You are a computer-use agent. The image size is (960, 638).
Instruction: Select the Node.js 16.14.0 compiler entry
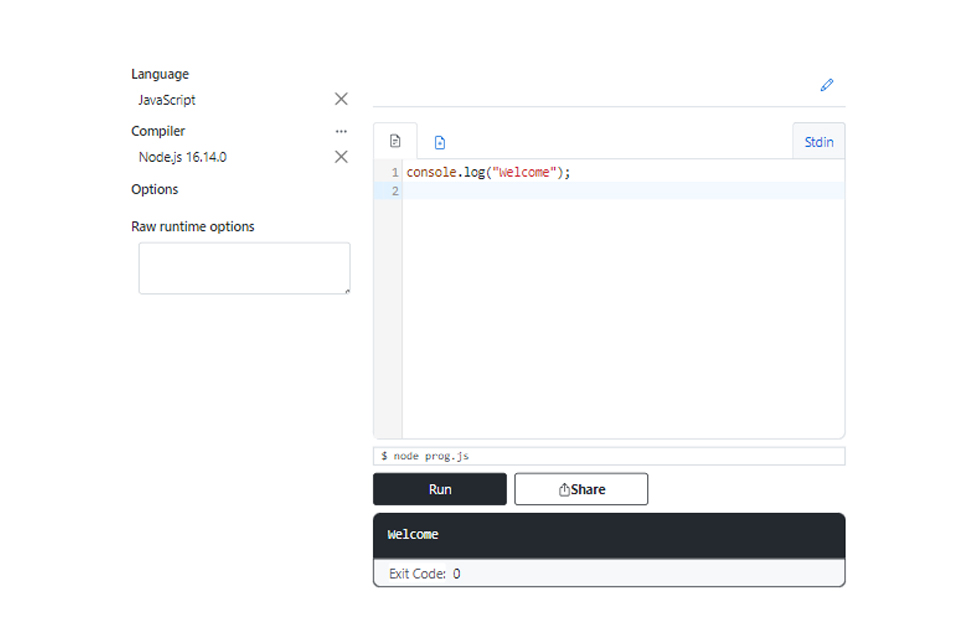[182, 157]
